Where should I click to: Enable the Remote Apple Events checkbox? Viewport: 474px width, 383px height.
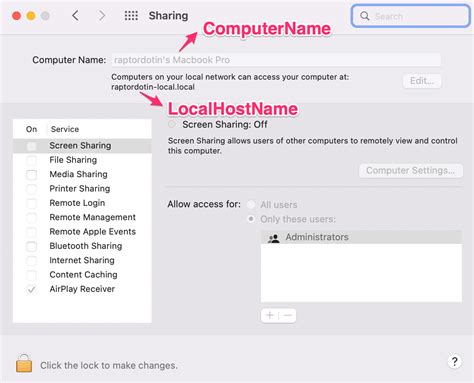coord(32,232)
